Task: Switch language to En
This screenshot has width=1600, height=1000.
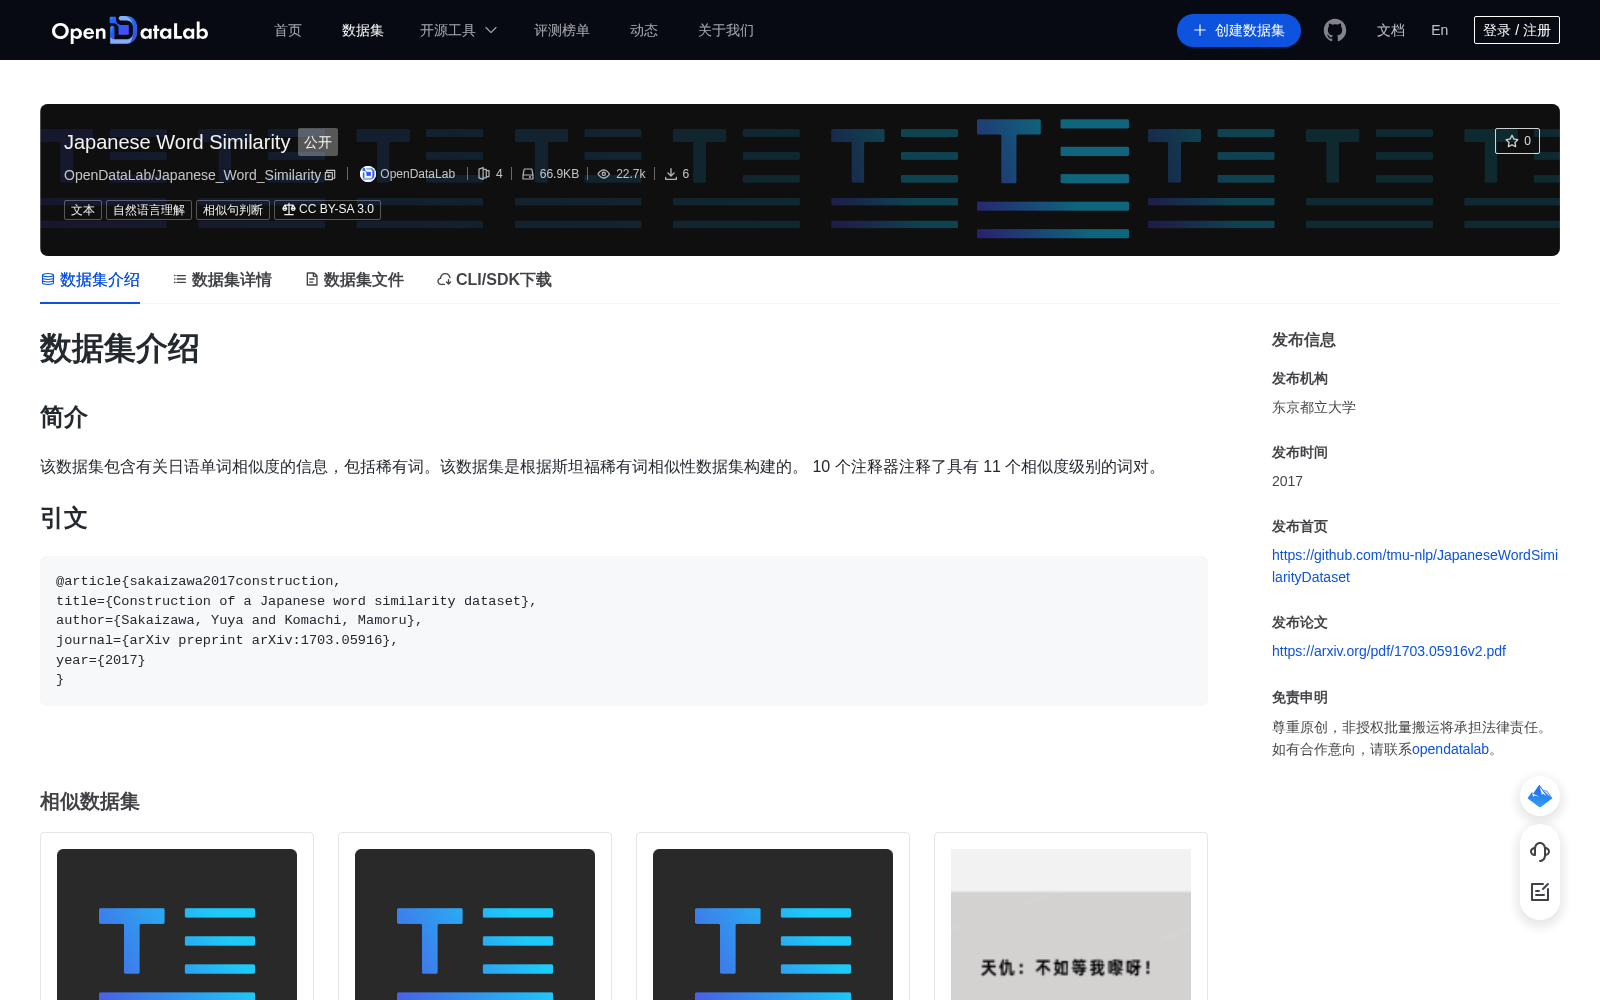Action: point(1440,30)
